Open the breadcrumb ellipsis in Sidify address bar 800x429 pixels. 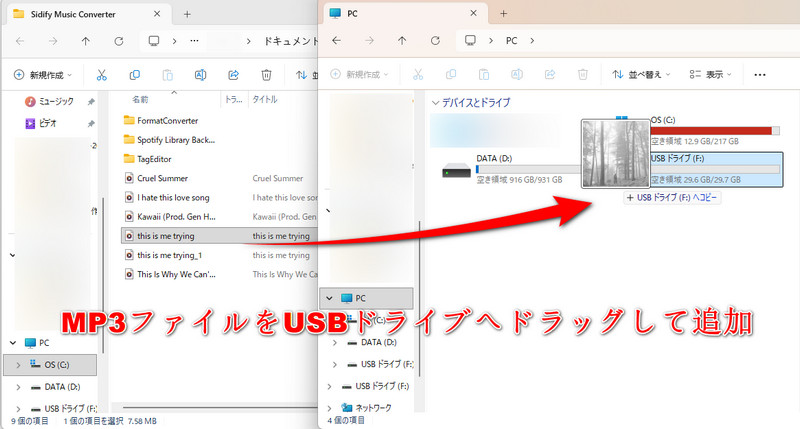point(194,41)
